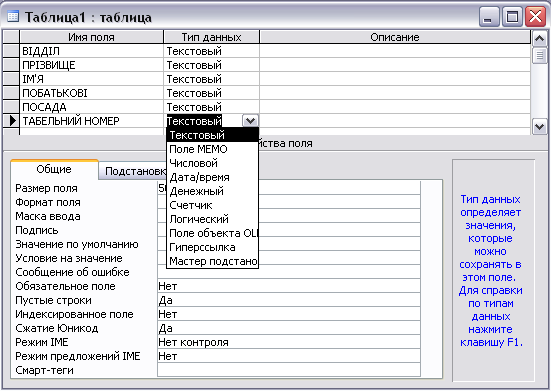This screenshot has width=551, height=391.
Task: Click the Сжатие Юникод value Да
Action: 289,328
